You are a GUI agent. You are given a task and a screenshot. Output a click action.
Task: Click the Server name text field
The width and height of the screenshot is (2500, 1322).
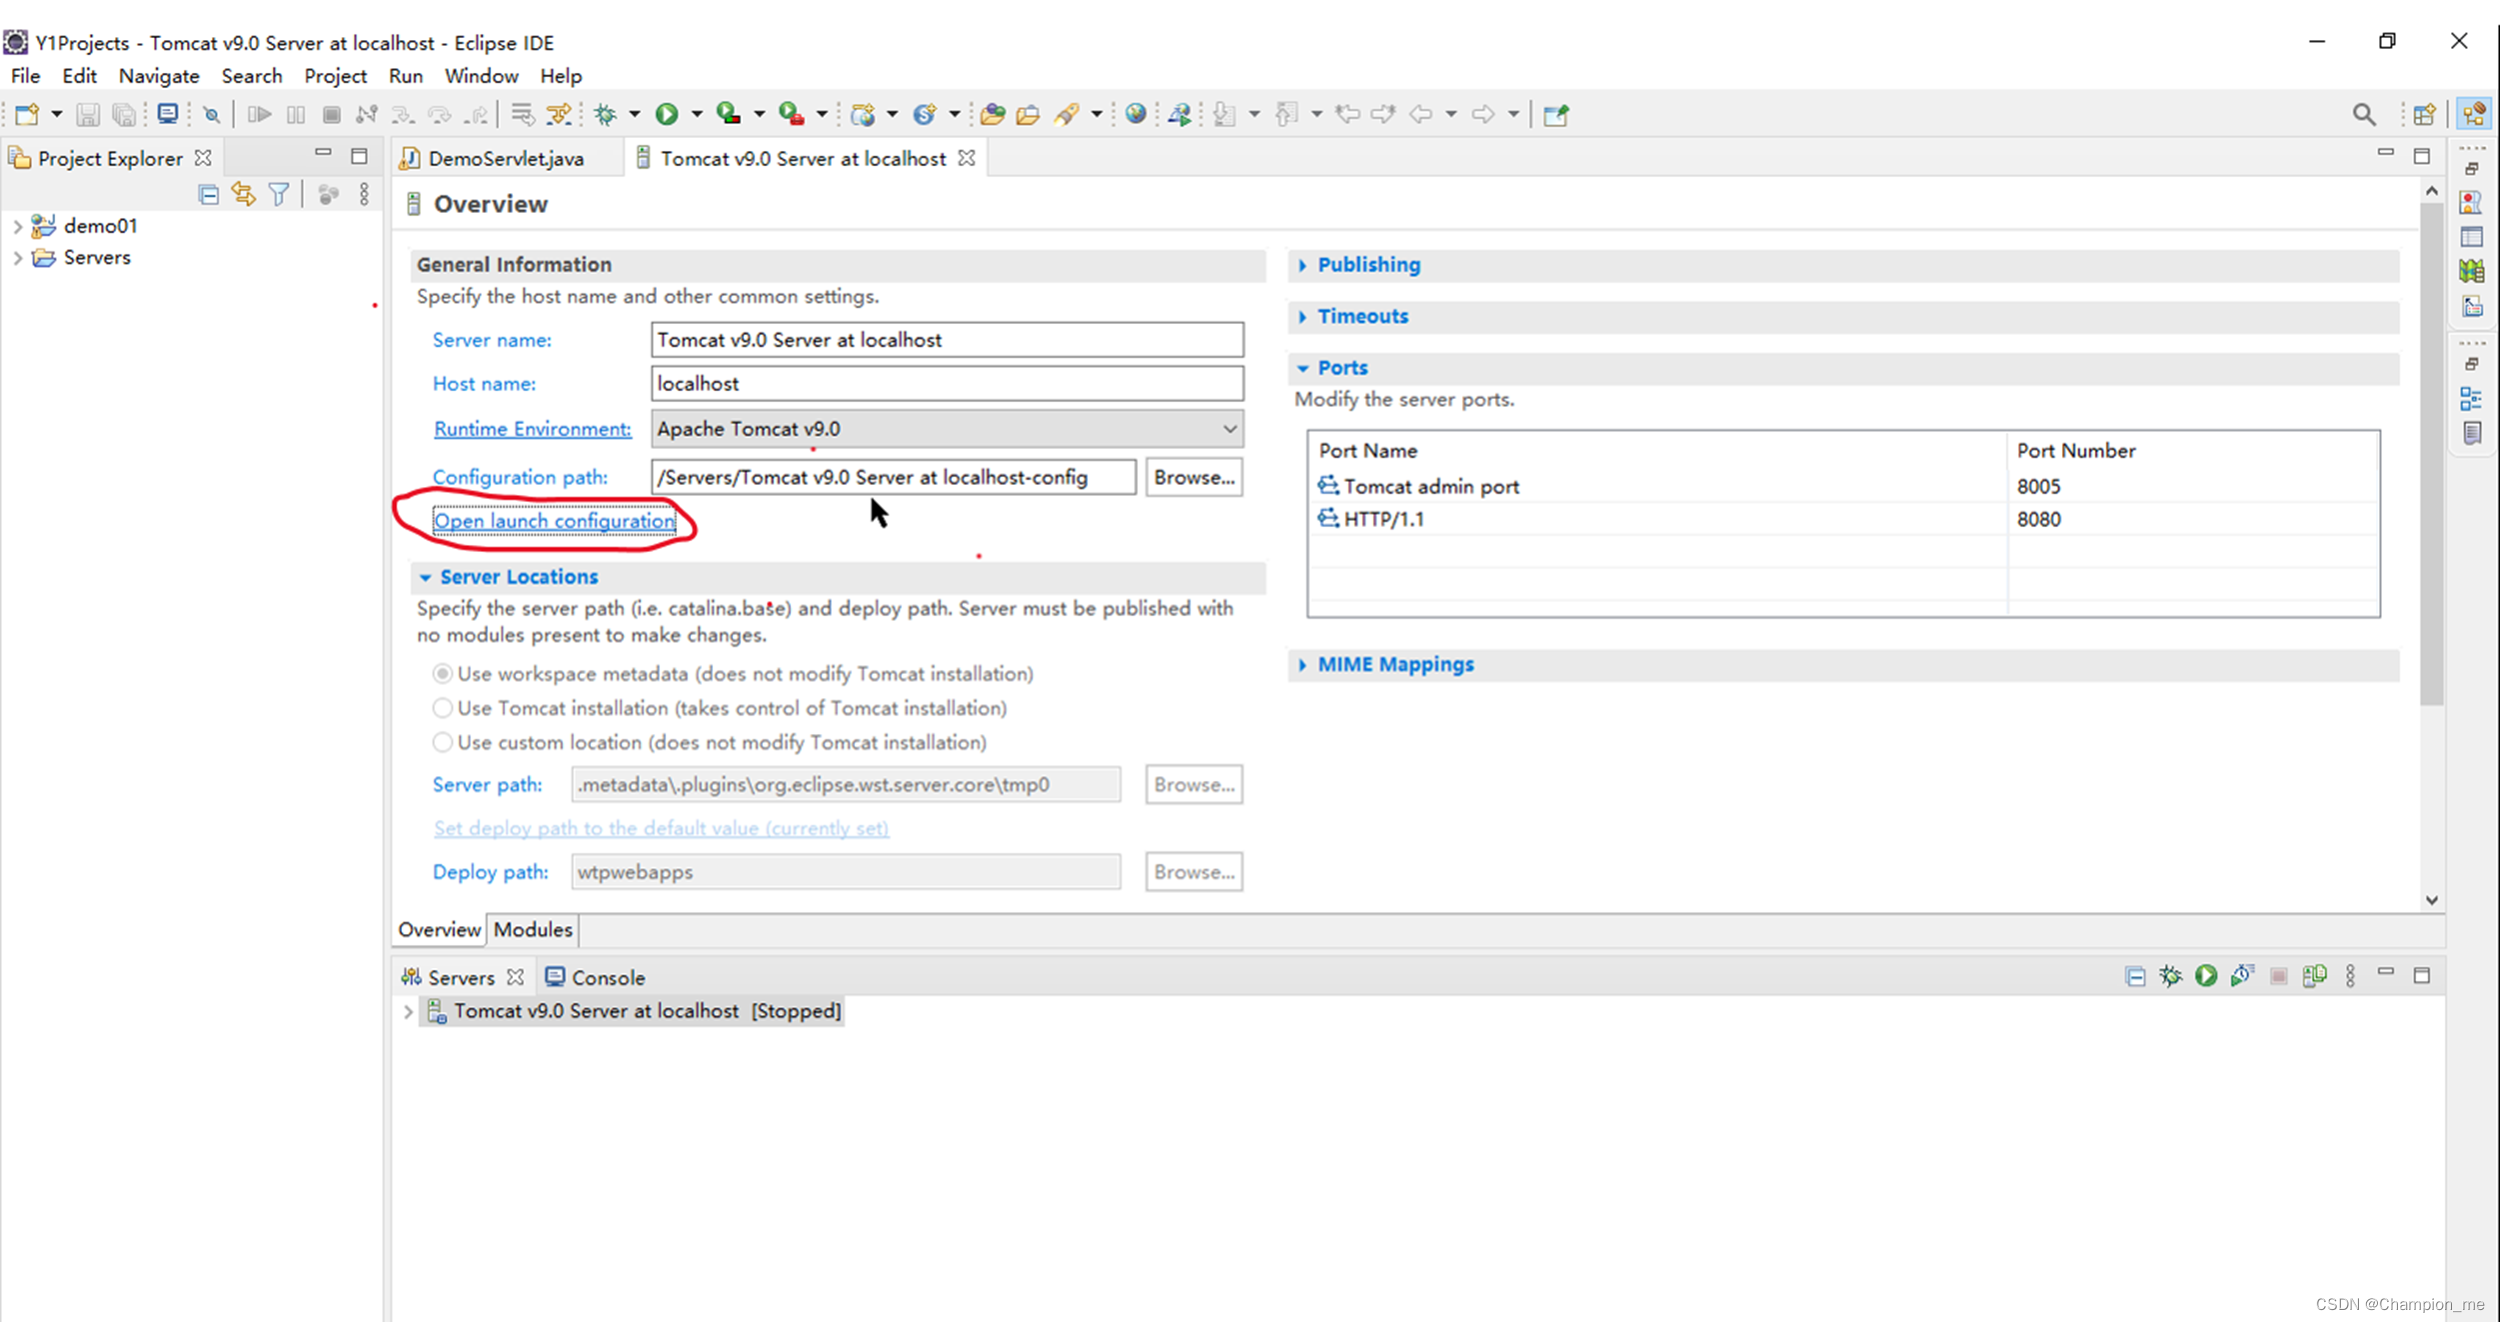tap(947, 340)
